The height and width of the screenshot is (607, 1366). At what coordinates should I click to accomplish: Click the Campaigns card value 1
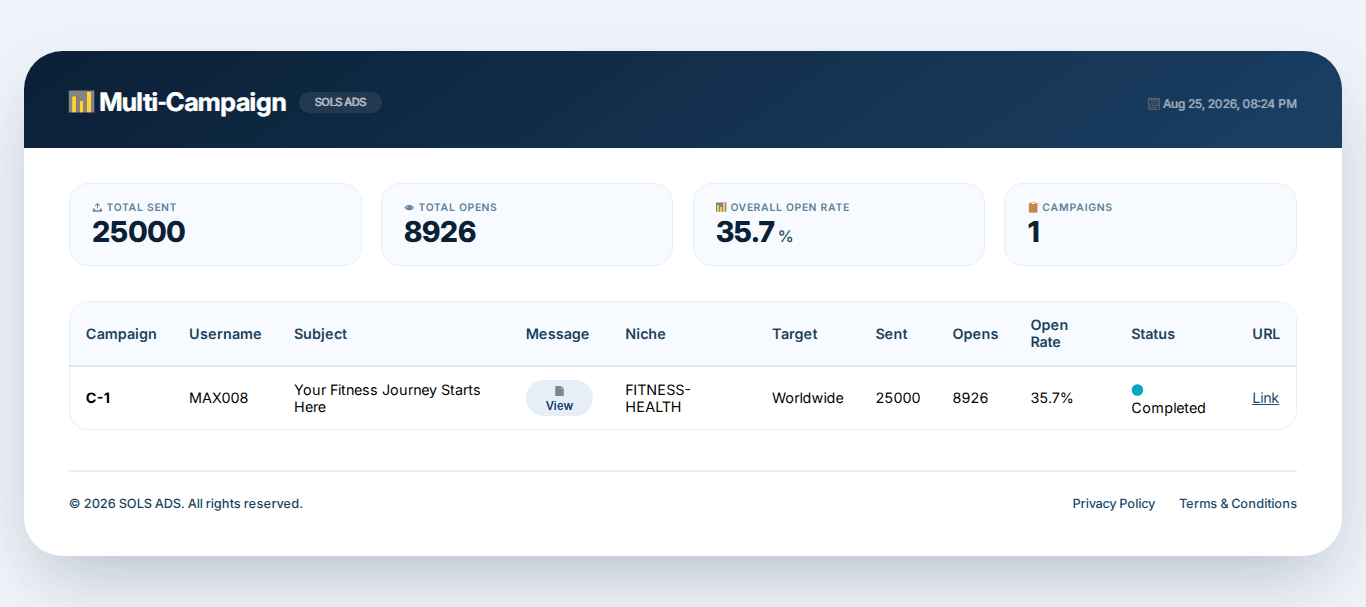click(x=1034, y=232)
